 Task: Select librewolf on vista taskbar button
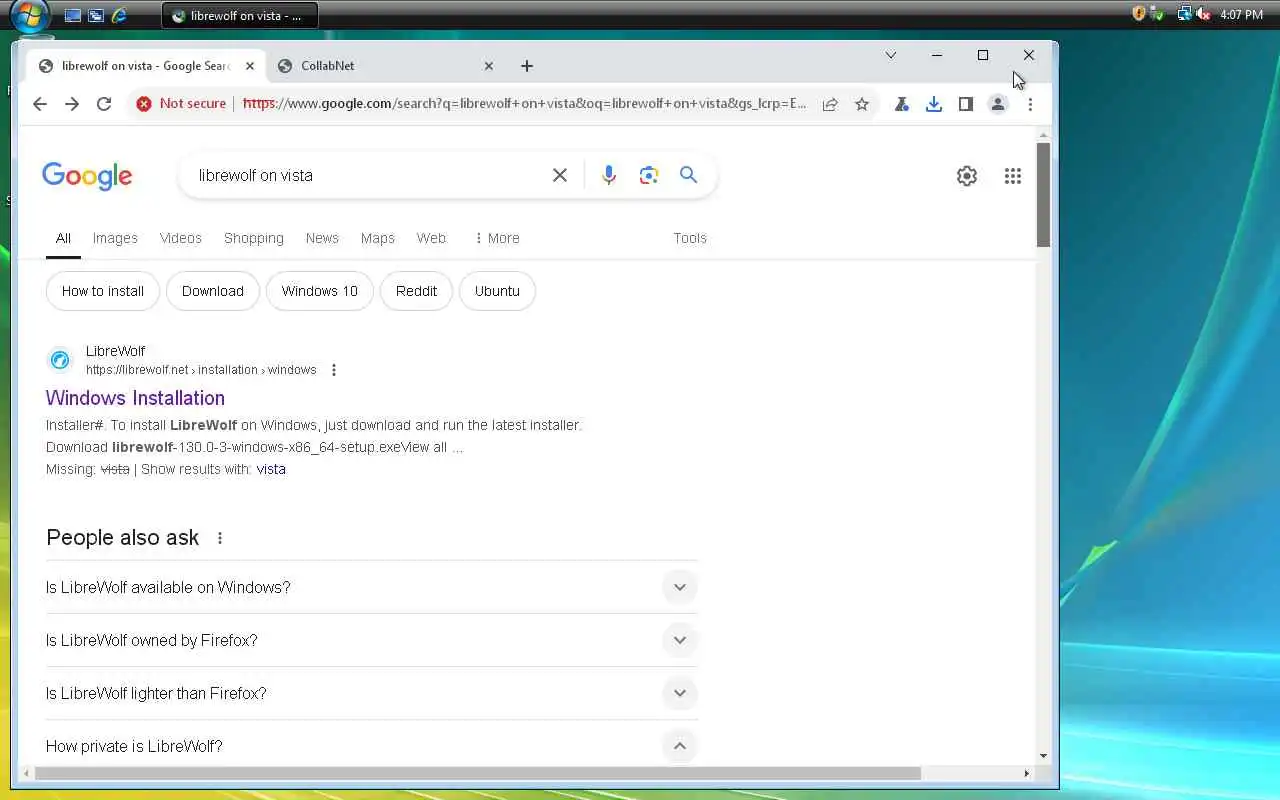240,15
